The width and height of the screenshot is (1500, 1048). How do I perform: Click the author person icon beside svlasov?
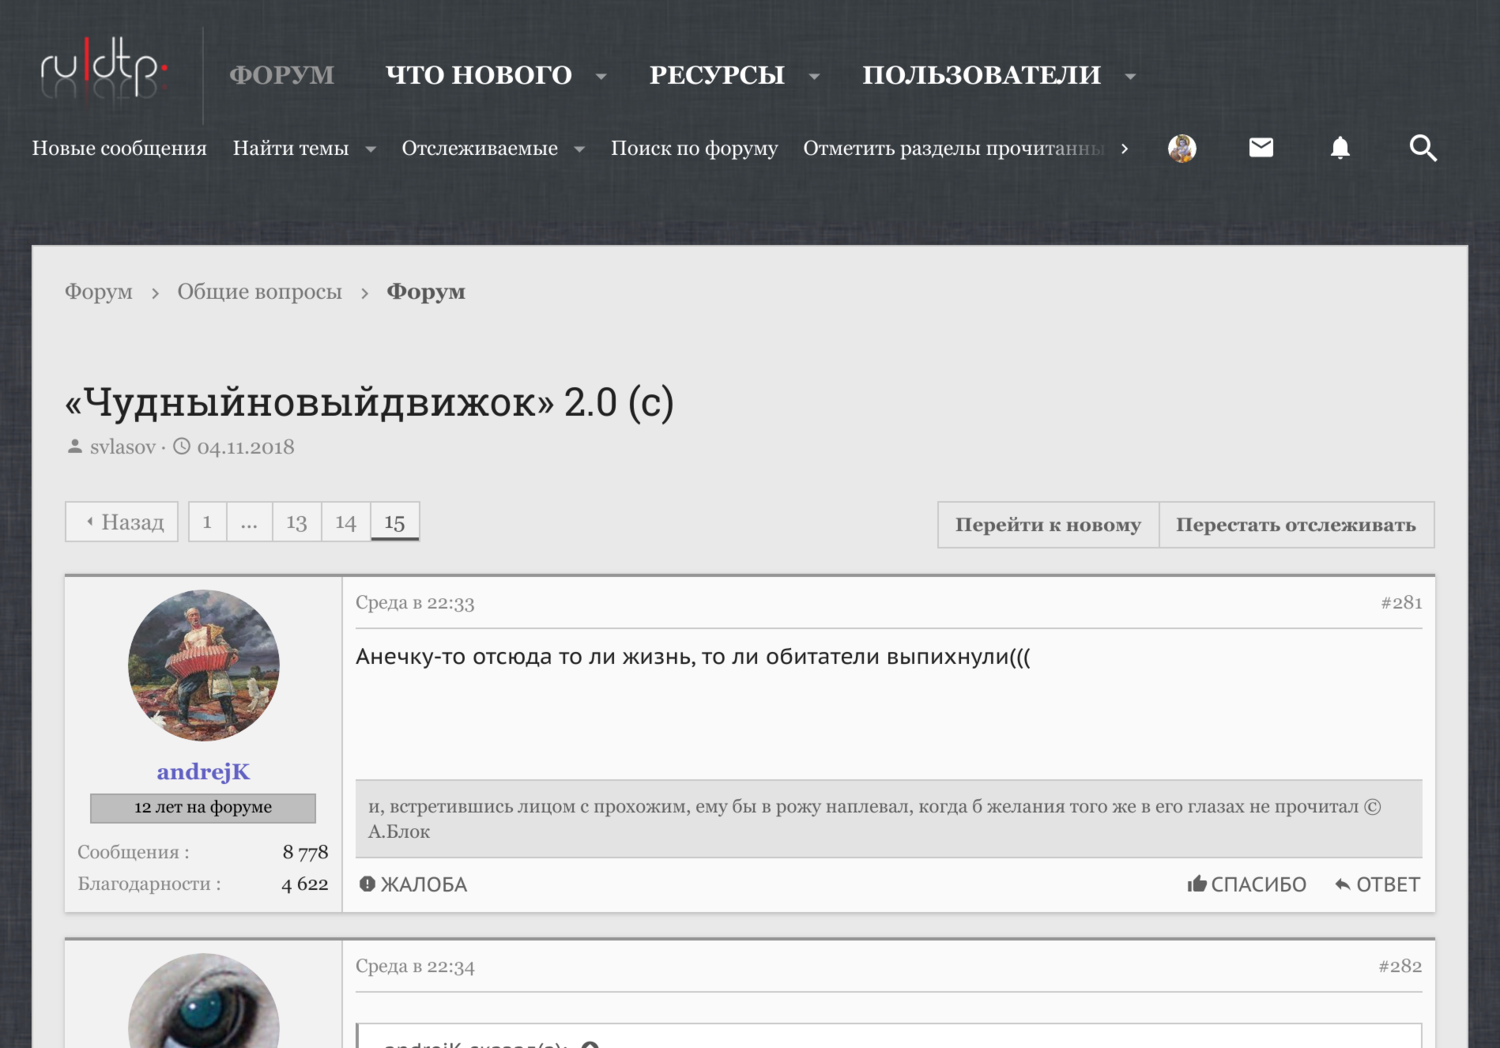point(75,446)
